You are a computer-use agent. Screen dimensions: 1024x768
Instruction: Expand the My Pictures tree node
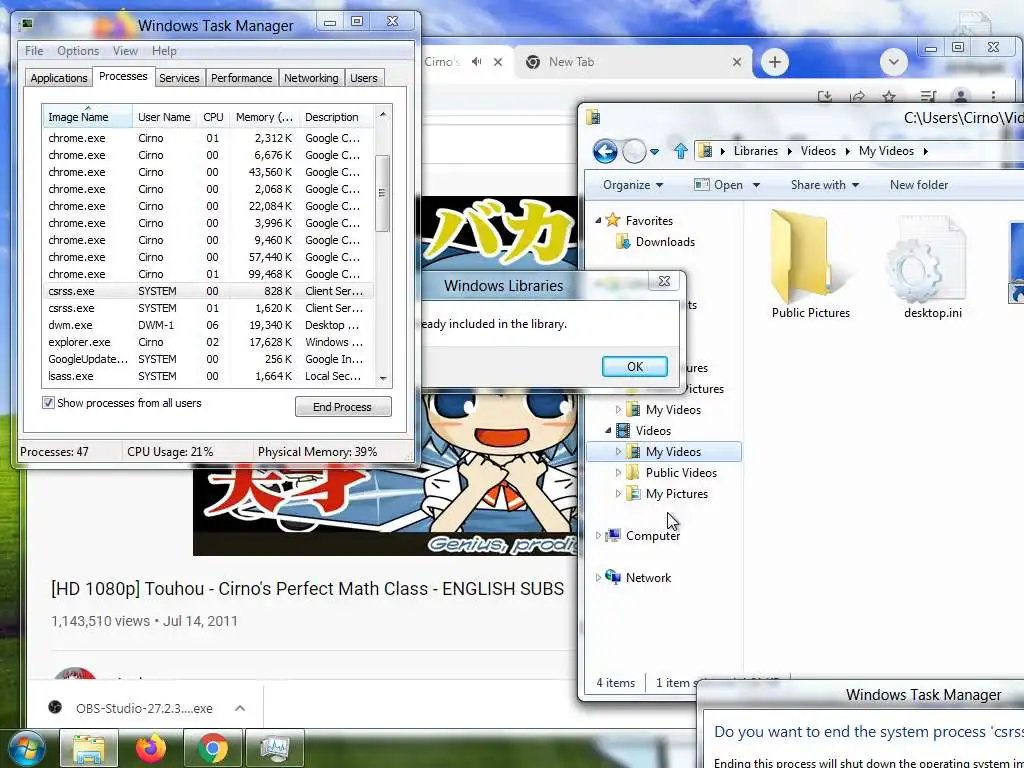(618, 494)
